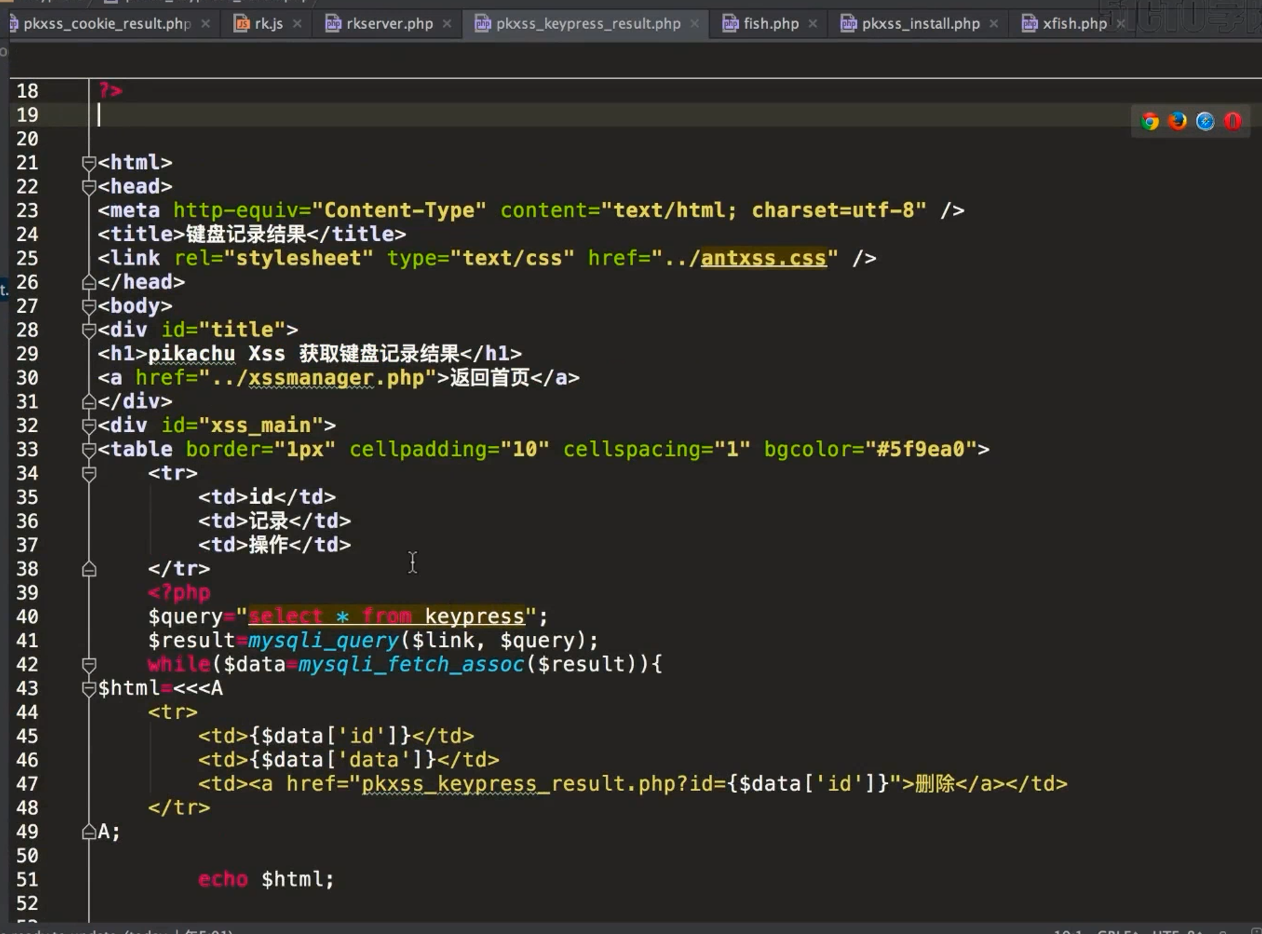Switch to xfish.php tab
Viewport: 1262px width, 934px height.
[x=1075, y=23]
